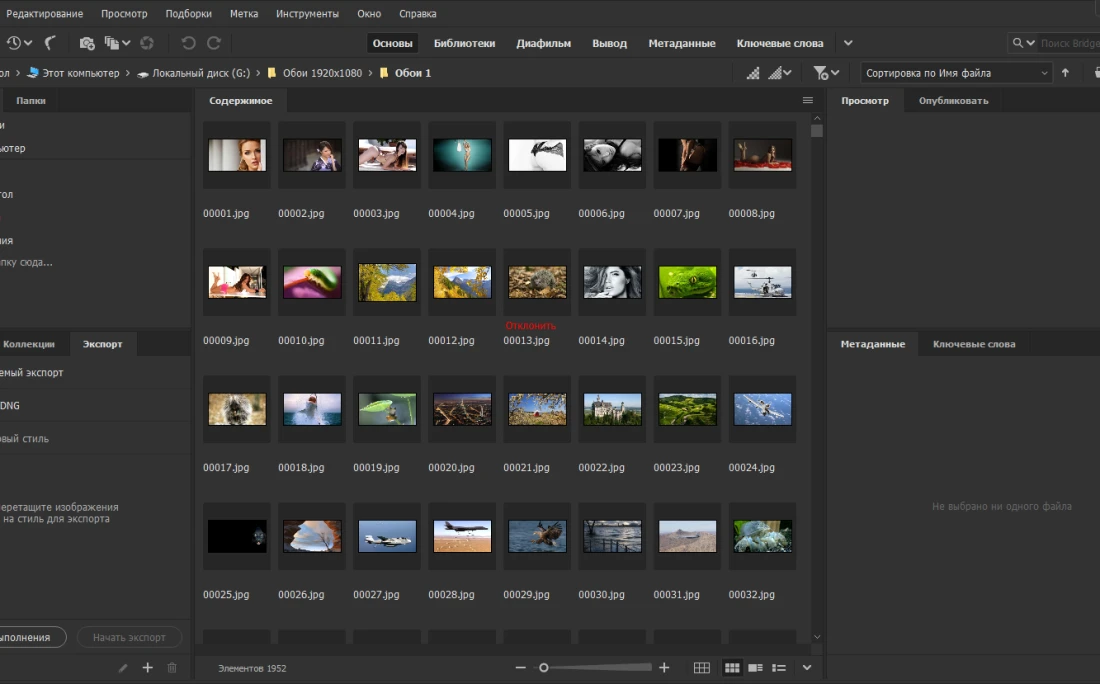The image size is (1100, 684).
Task: Click the boomerang return-to-app icon
Action: click(50, 43)
